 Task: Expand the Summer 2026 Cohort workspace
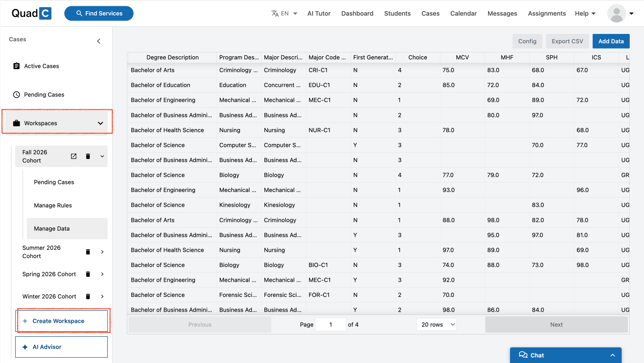click(102, 252)
